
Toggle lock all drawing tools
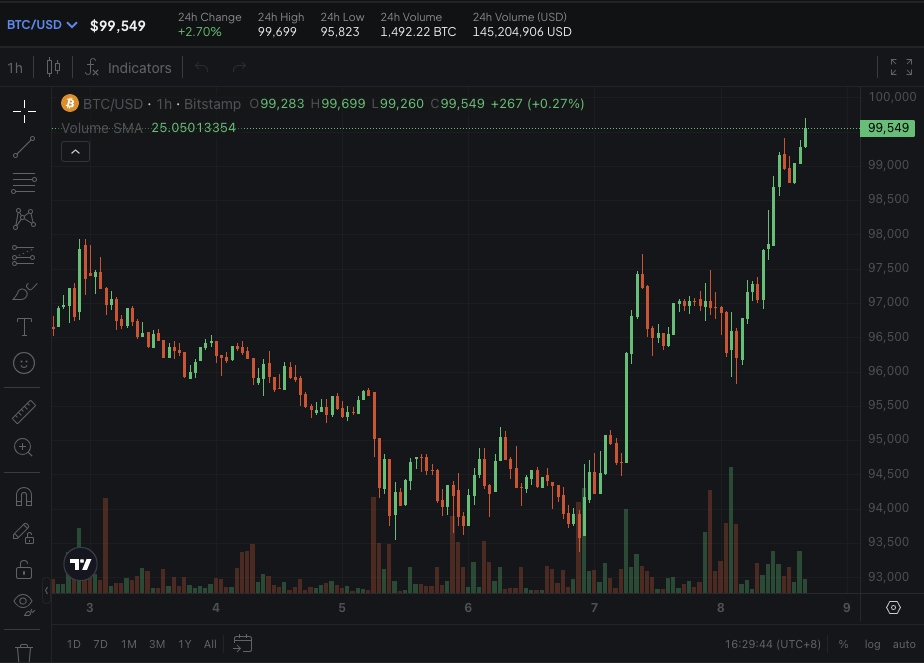coord(24,570)
